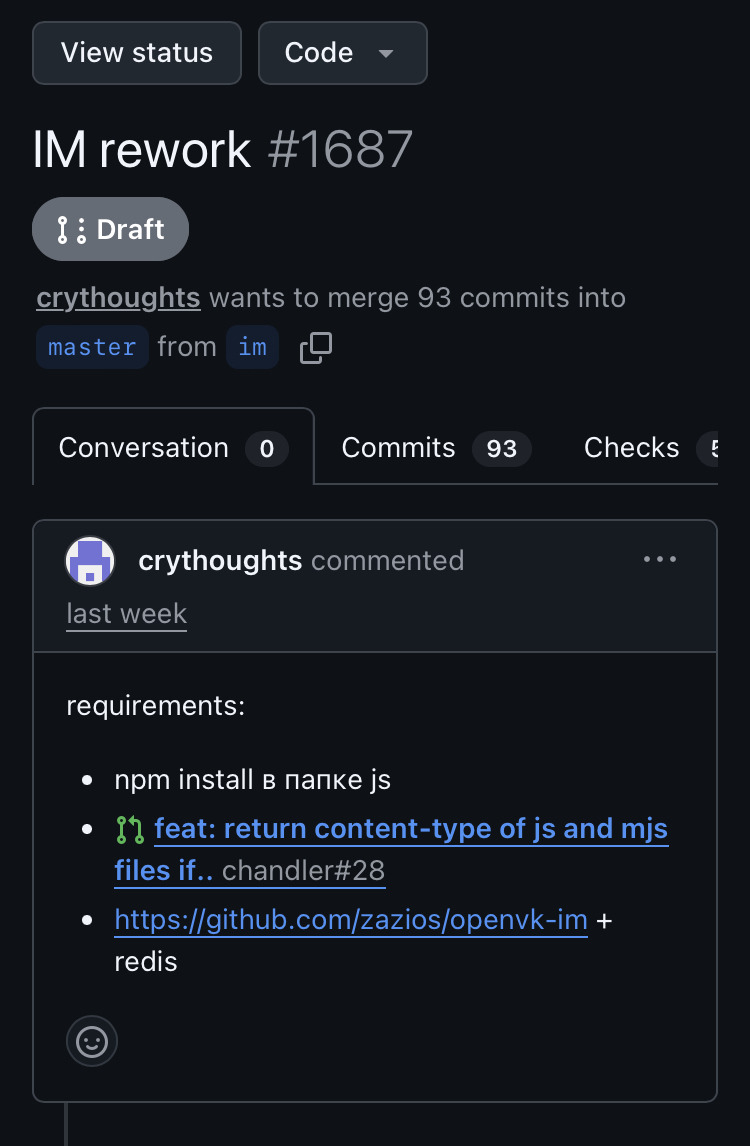Add a reaction with the smiley icon
This screenshot has height=1146, width=750.
tap(92, 1041)
